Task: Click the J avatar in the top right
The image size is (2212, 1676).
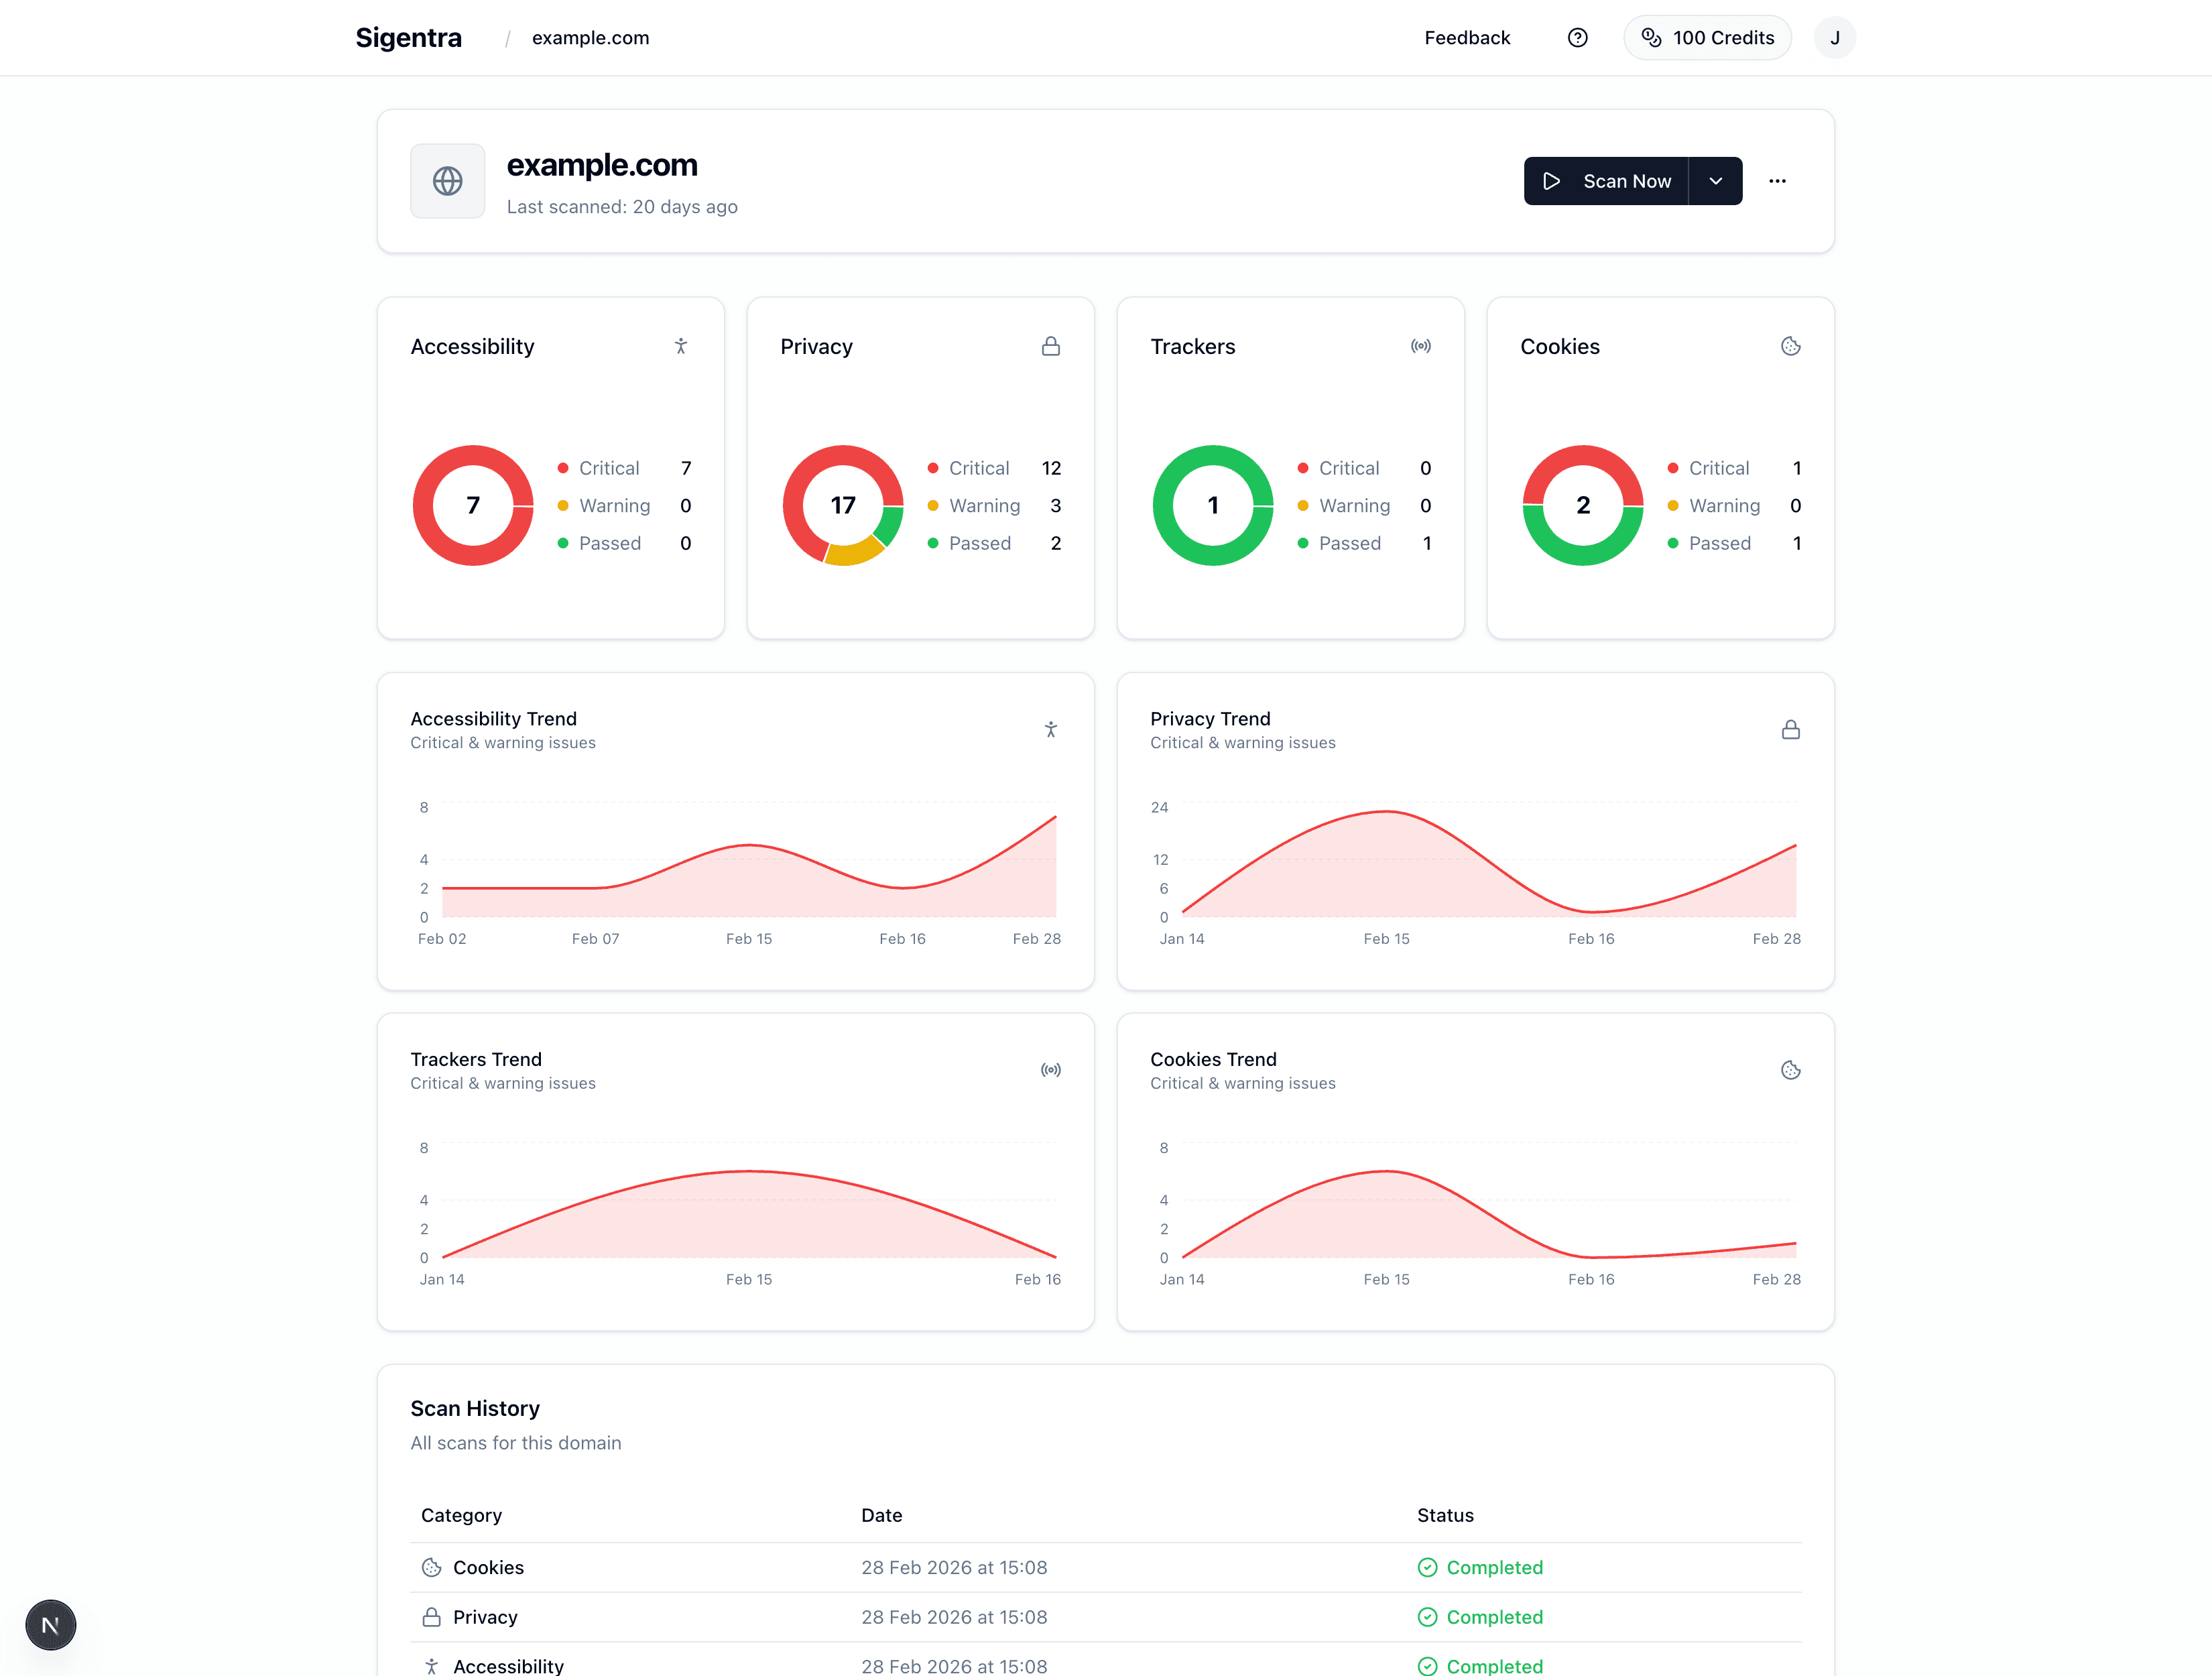Action: click(x=1835, y=37)
